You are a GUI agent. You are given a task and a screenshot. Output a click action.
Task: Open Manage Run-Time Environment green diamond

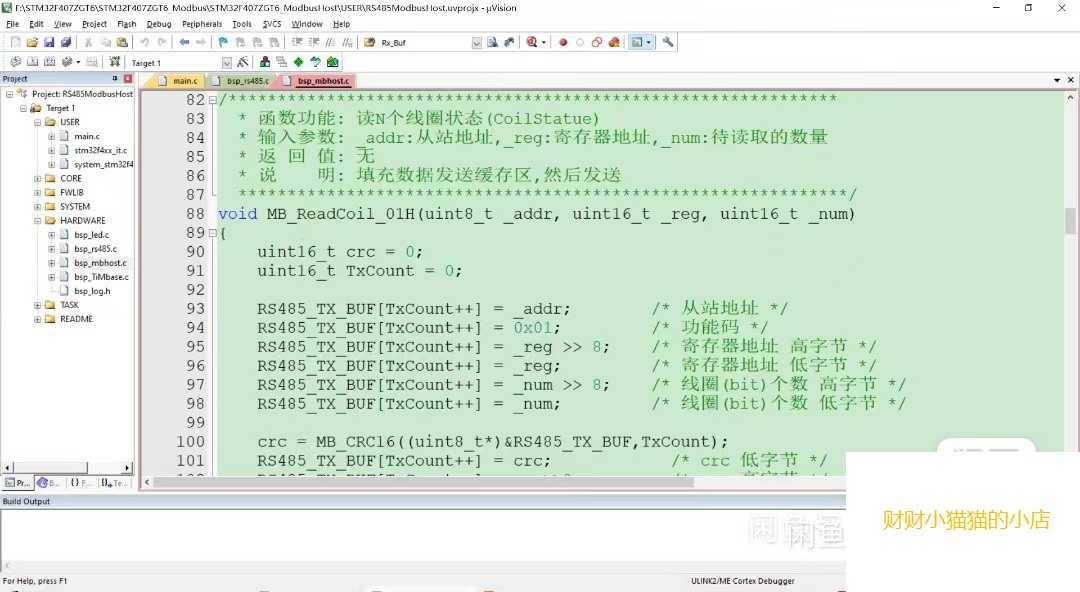point(298,62)
